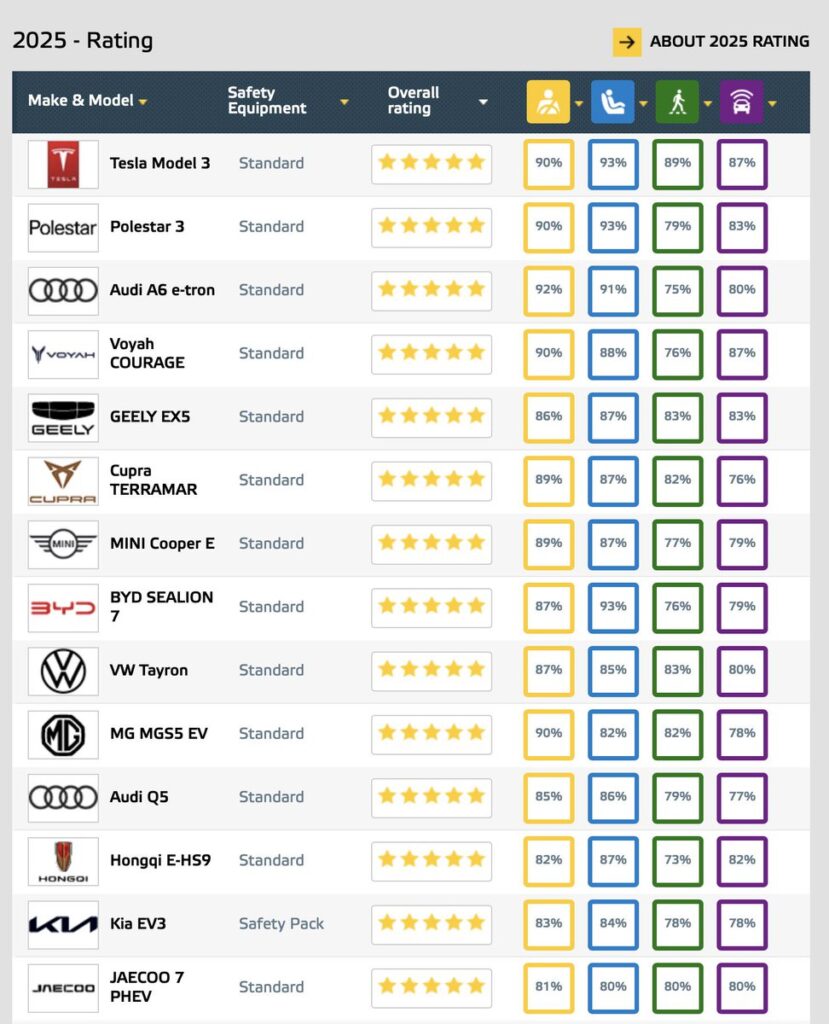Open the Safety Equipment sort dropdown
Image resolution: width=829 pixels, height=1024 pixels.
coord(344,102)
